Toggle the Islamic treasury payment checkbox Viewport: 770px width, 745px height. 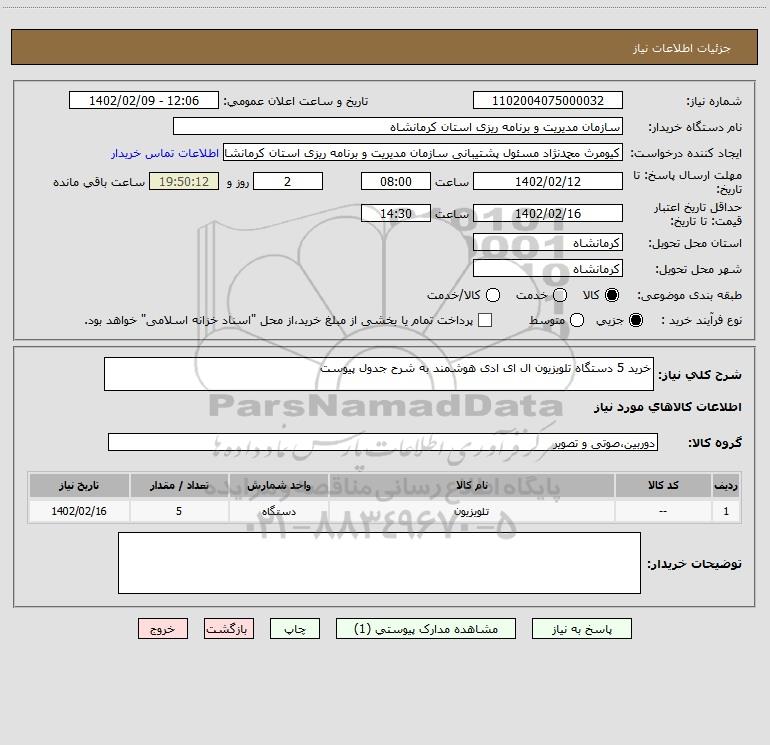(x=485, y=320)
